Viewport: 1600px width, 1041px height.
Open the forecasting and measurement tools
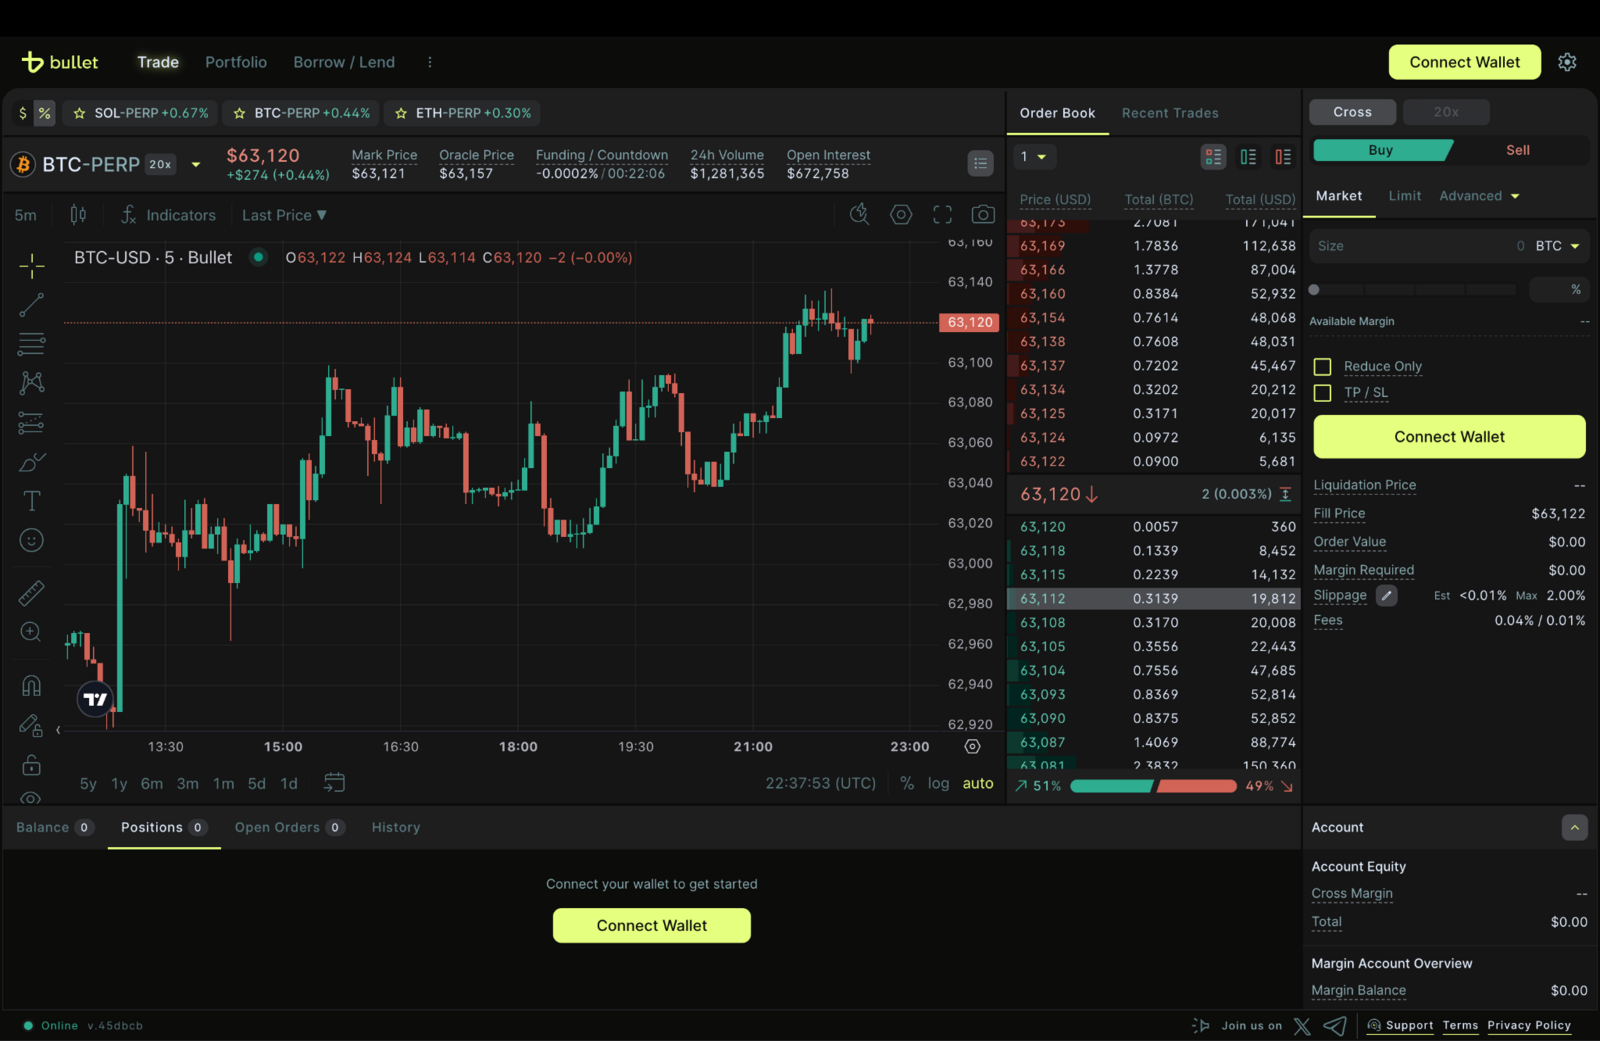pyautogui.click(x=32, y=423)
